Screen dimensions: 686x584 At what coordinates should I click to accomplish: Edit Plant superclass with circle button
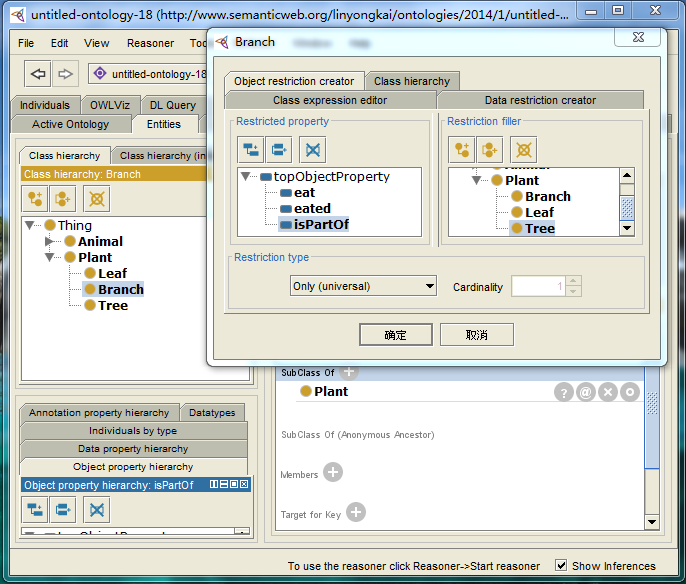[x=630, y=392]
